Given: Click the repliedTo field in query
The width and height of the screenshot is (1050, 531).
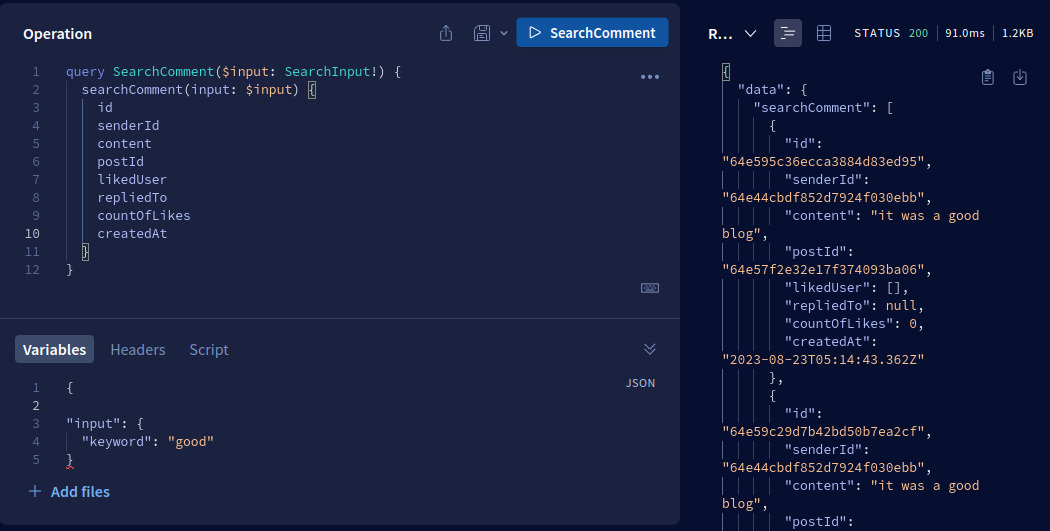Looking at the screenshot, I should point(132,198).
